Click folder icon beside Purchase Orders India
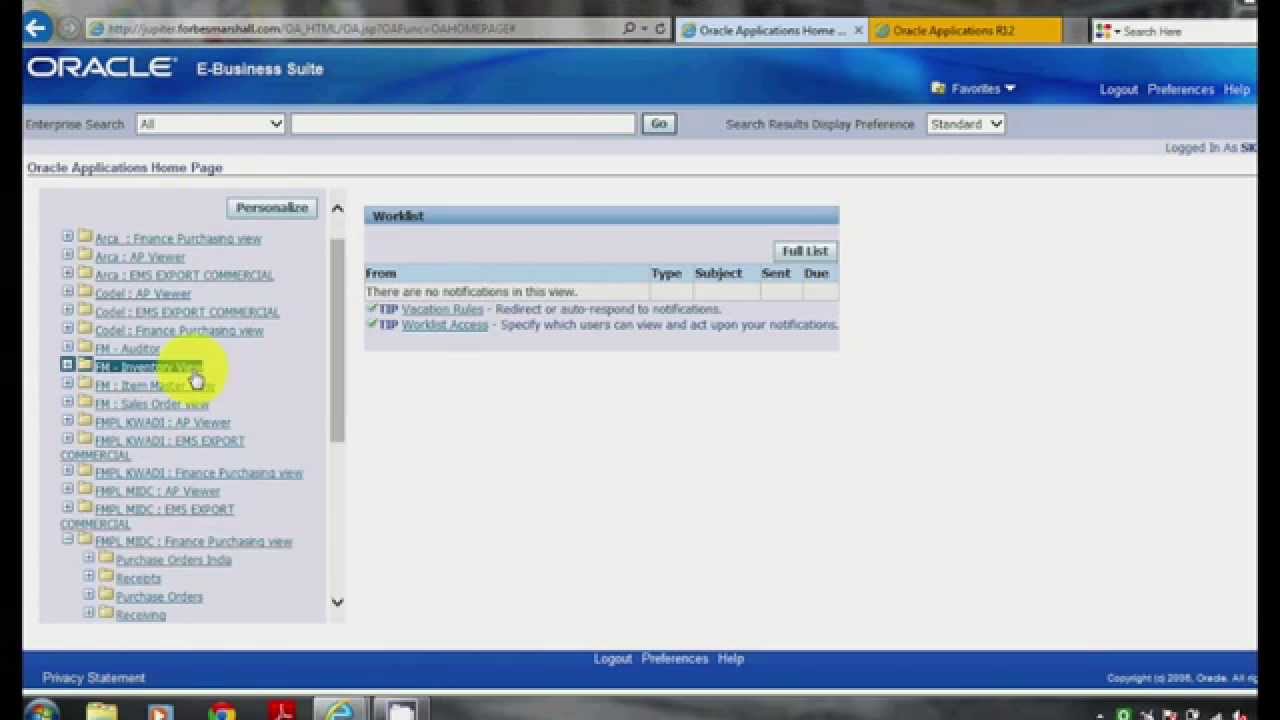 click(x=106, y=558)
